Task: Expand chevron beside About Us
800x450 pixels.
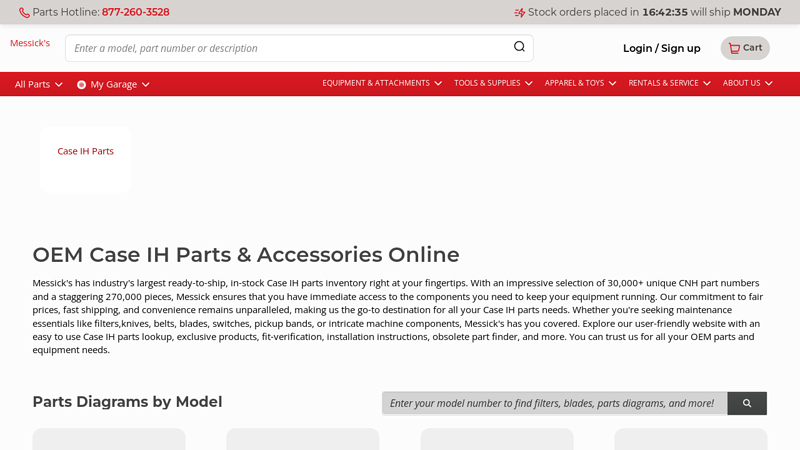Action: tap(768, 83)
